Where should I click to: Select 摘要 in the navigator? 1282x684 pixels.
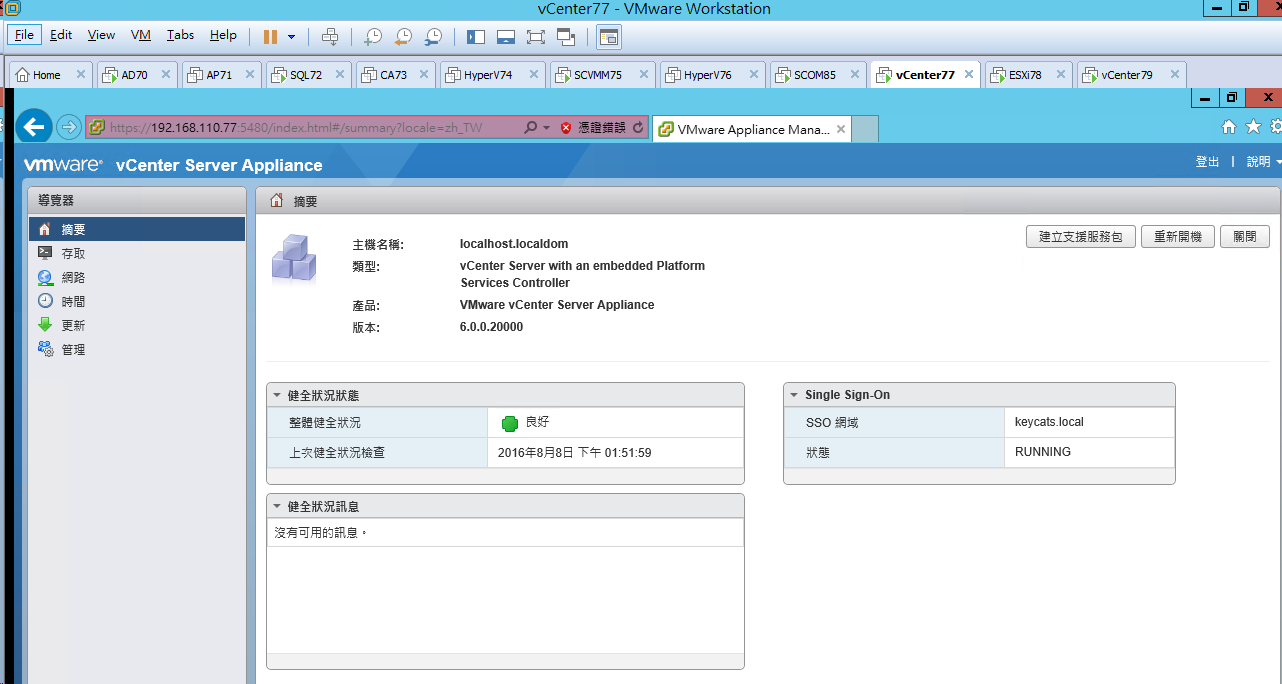coord(137,229)
